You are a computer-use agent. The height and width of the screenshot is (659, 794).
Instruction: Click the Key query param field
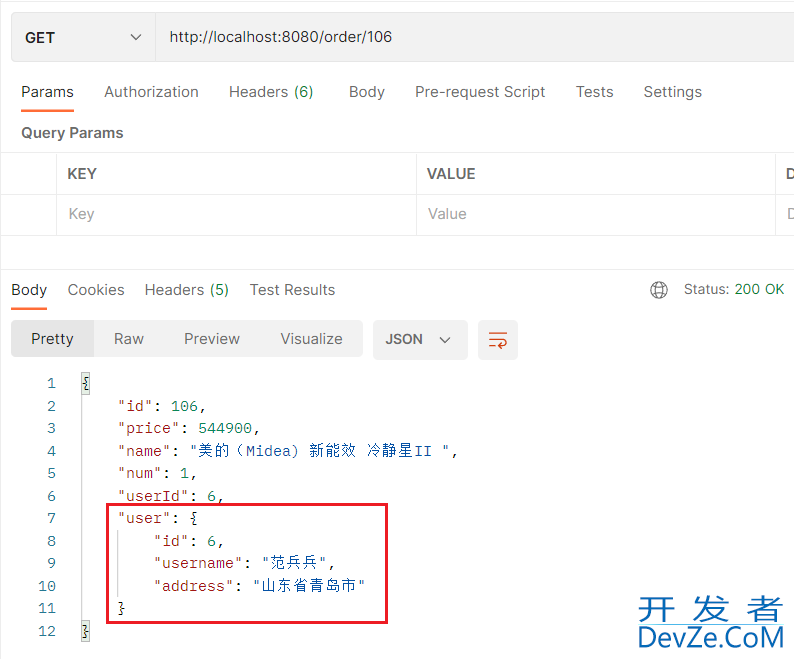click(x=236, y=214)
